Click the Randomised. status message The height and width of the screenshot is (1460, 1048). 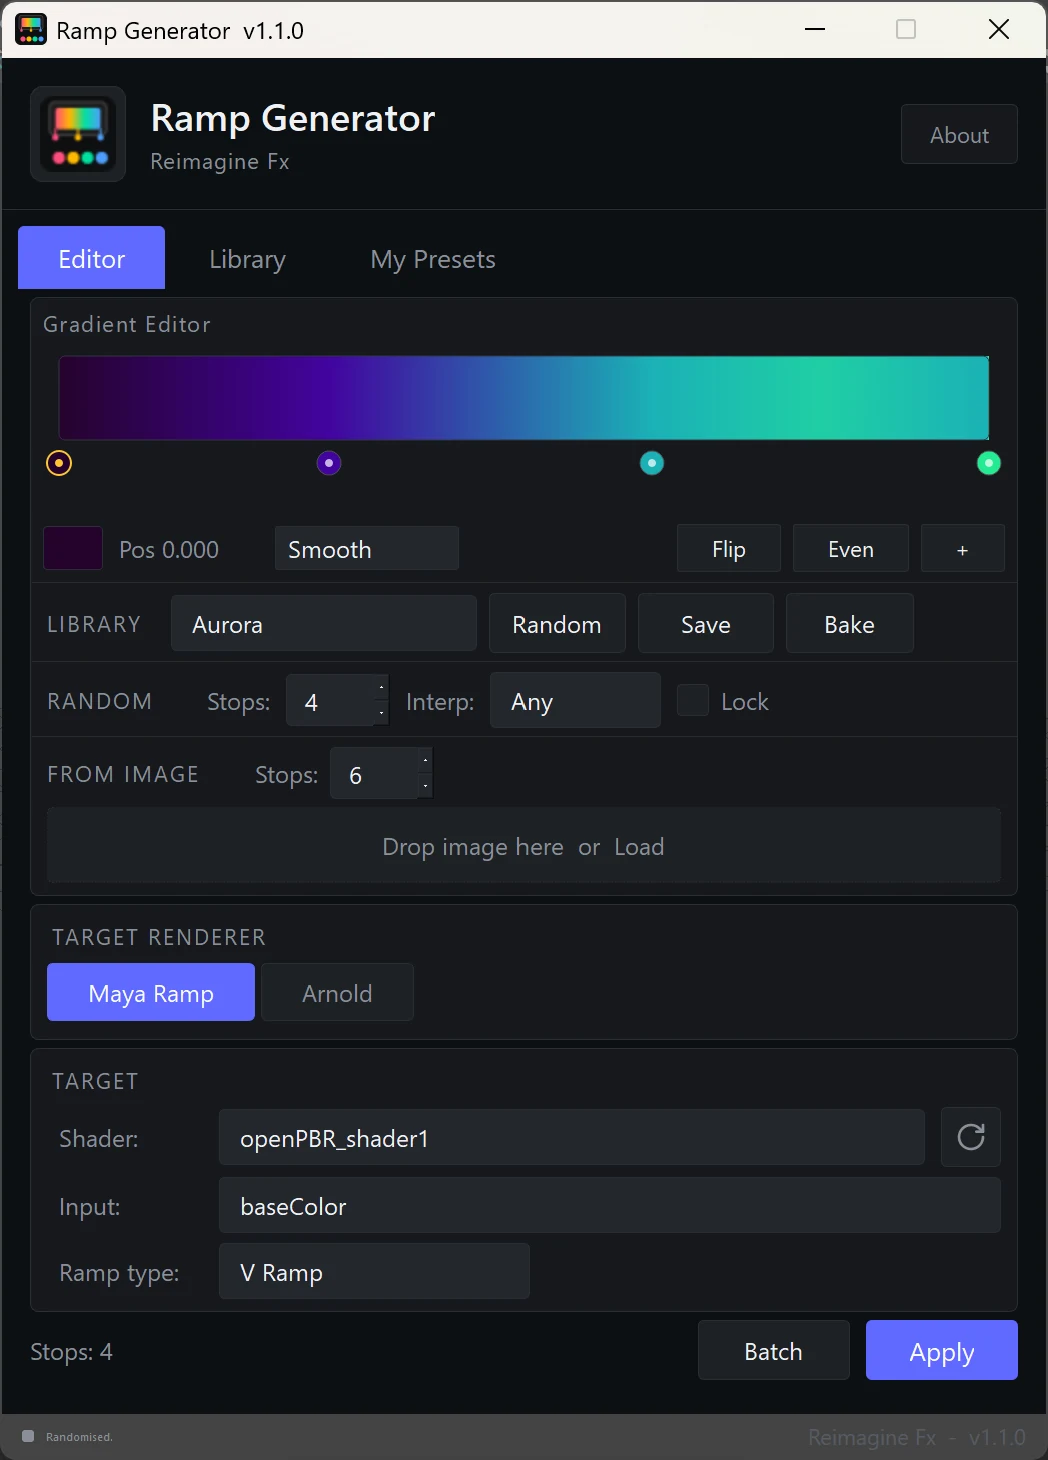point(79,1437)
